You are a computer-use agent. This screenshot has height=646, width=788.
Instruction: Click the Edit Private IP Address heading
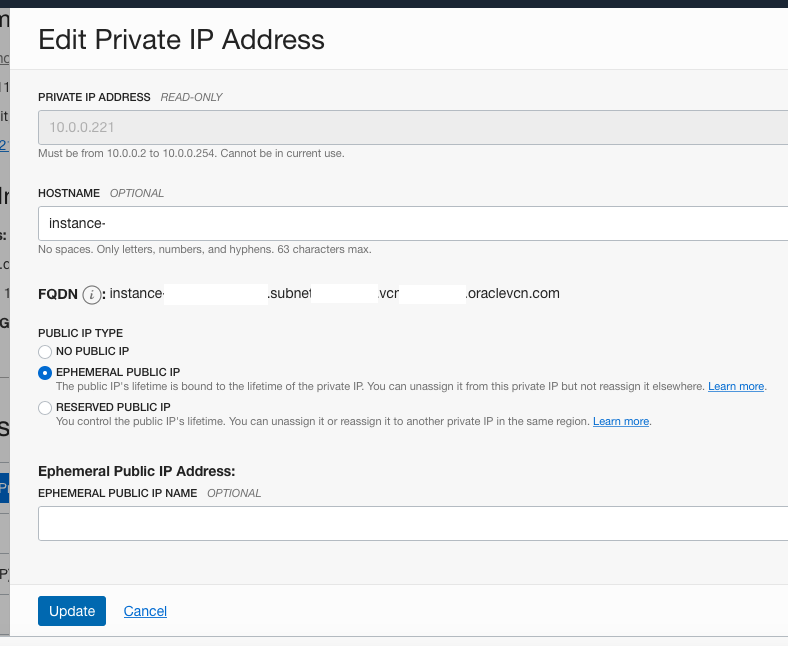coord(181,39)
